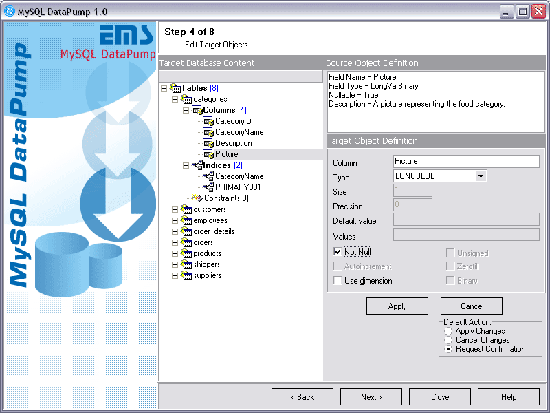The height and width of the screenshot is (413, 550).
Task: Toggle the Binary checkbox
Action: [450, 281]
